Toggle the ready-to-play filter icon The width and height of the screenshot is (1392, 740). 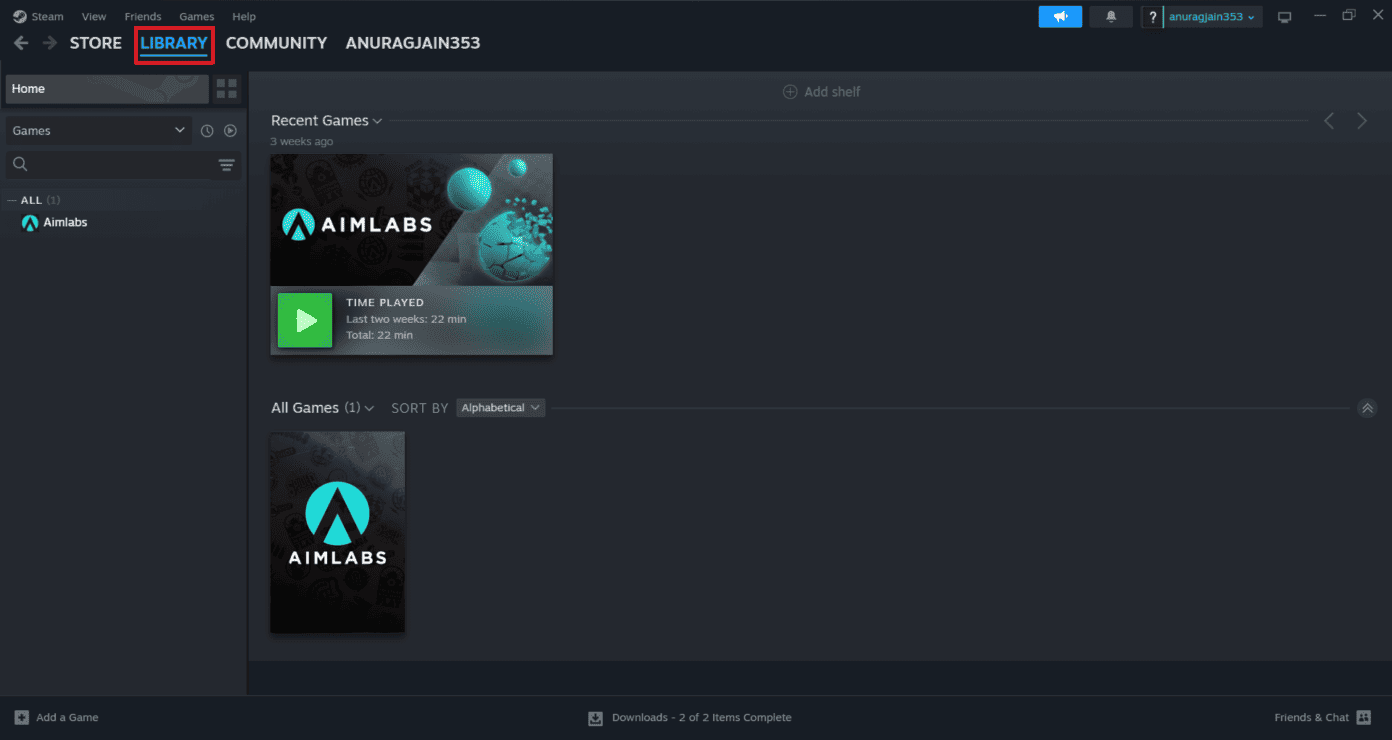230,130
